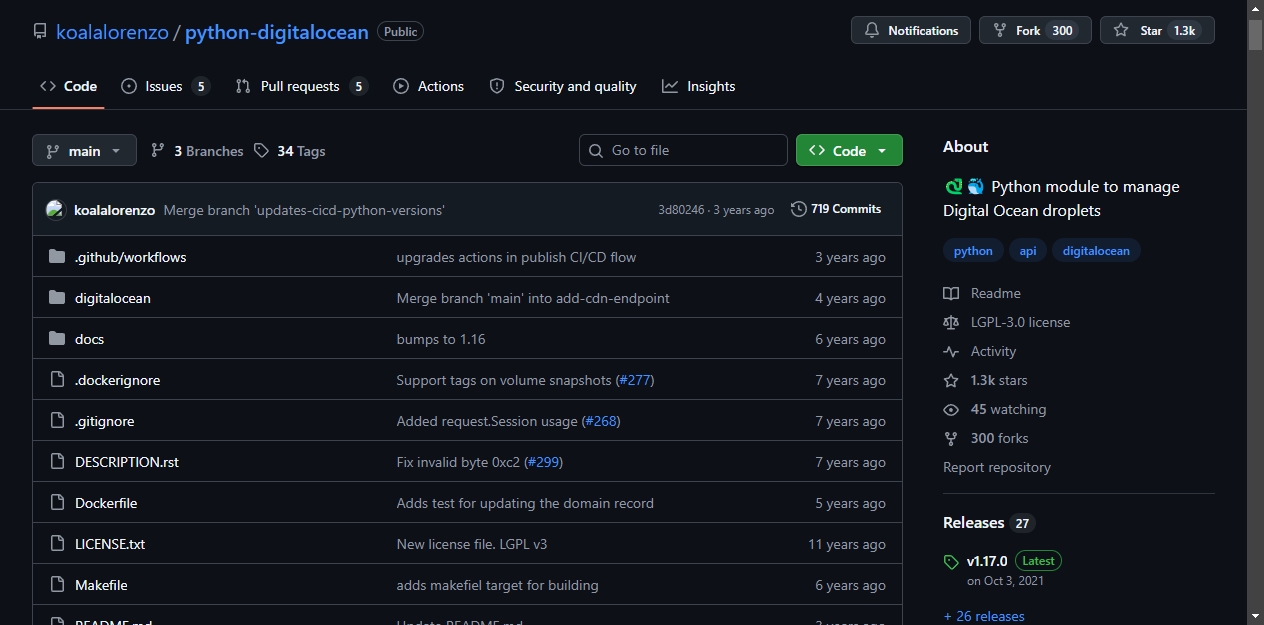
Task: Click the folder icon for docs
Action: [x=57, y=339]
